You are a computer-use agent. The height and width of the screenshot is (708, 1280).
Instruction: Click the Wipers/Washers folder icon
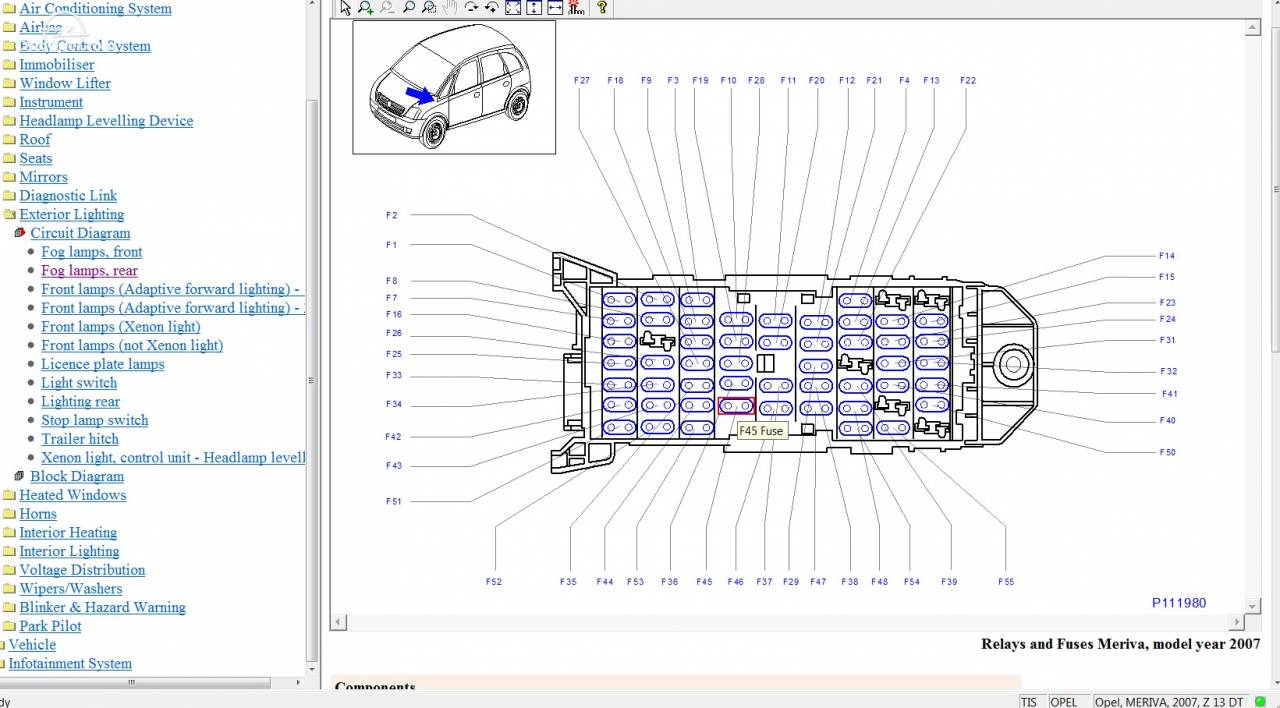coord(9,589)
